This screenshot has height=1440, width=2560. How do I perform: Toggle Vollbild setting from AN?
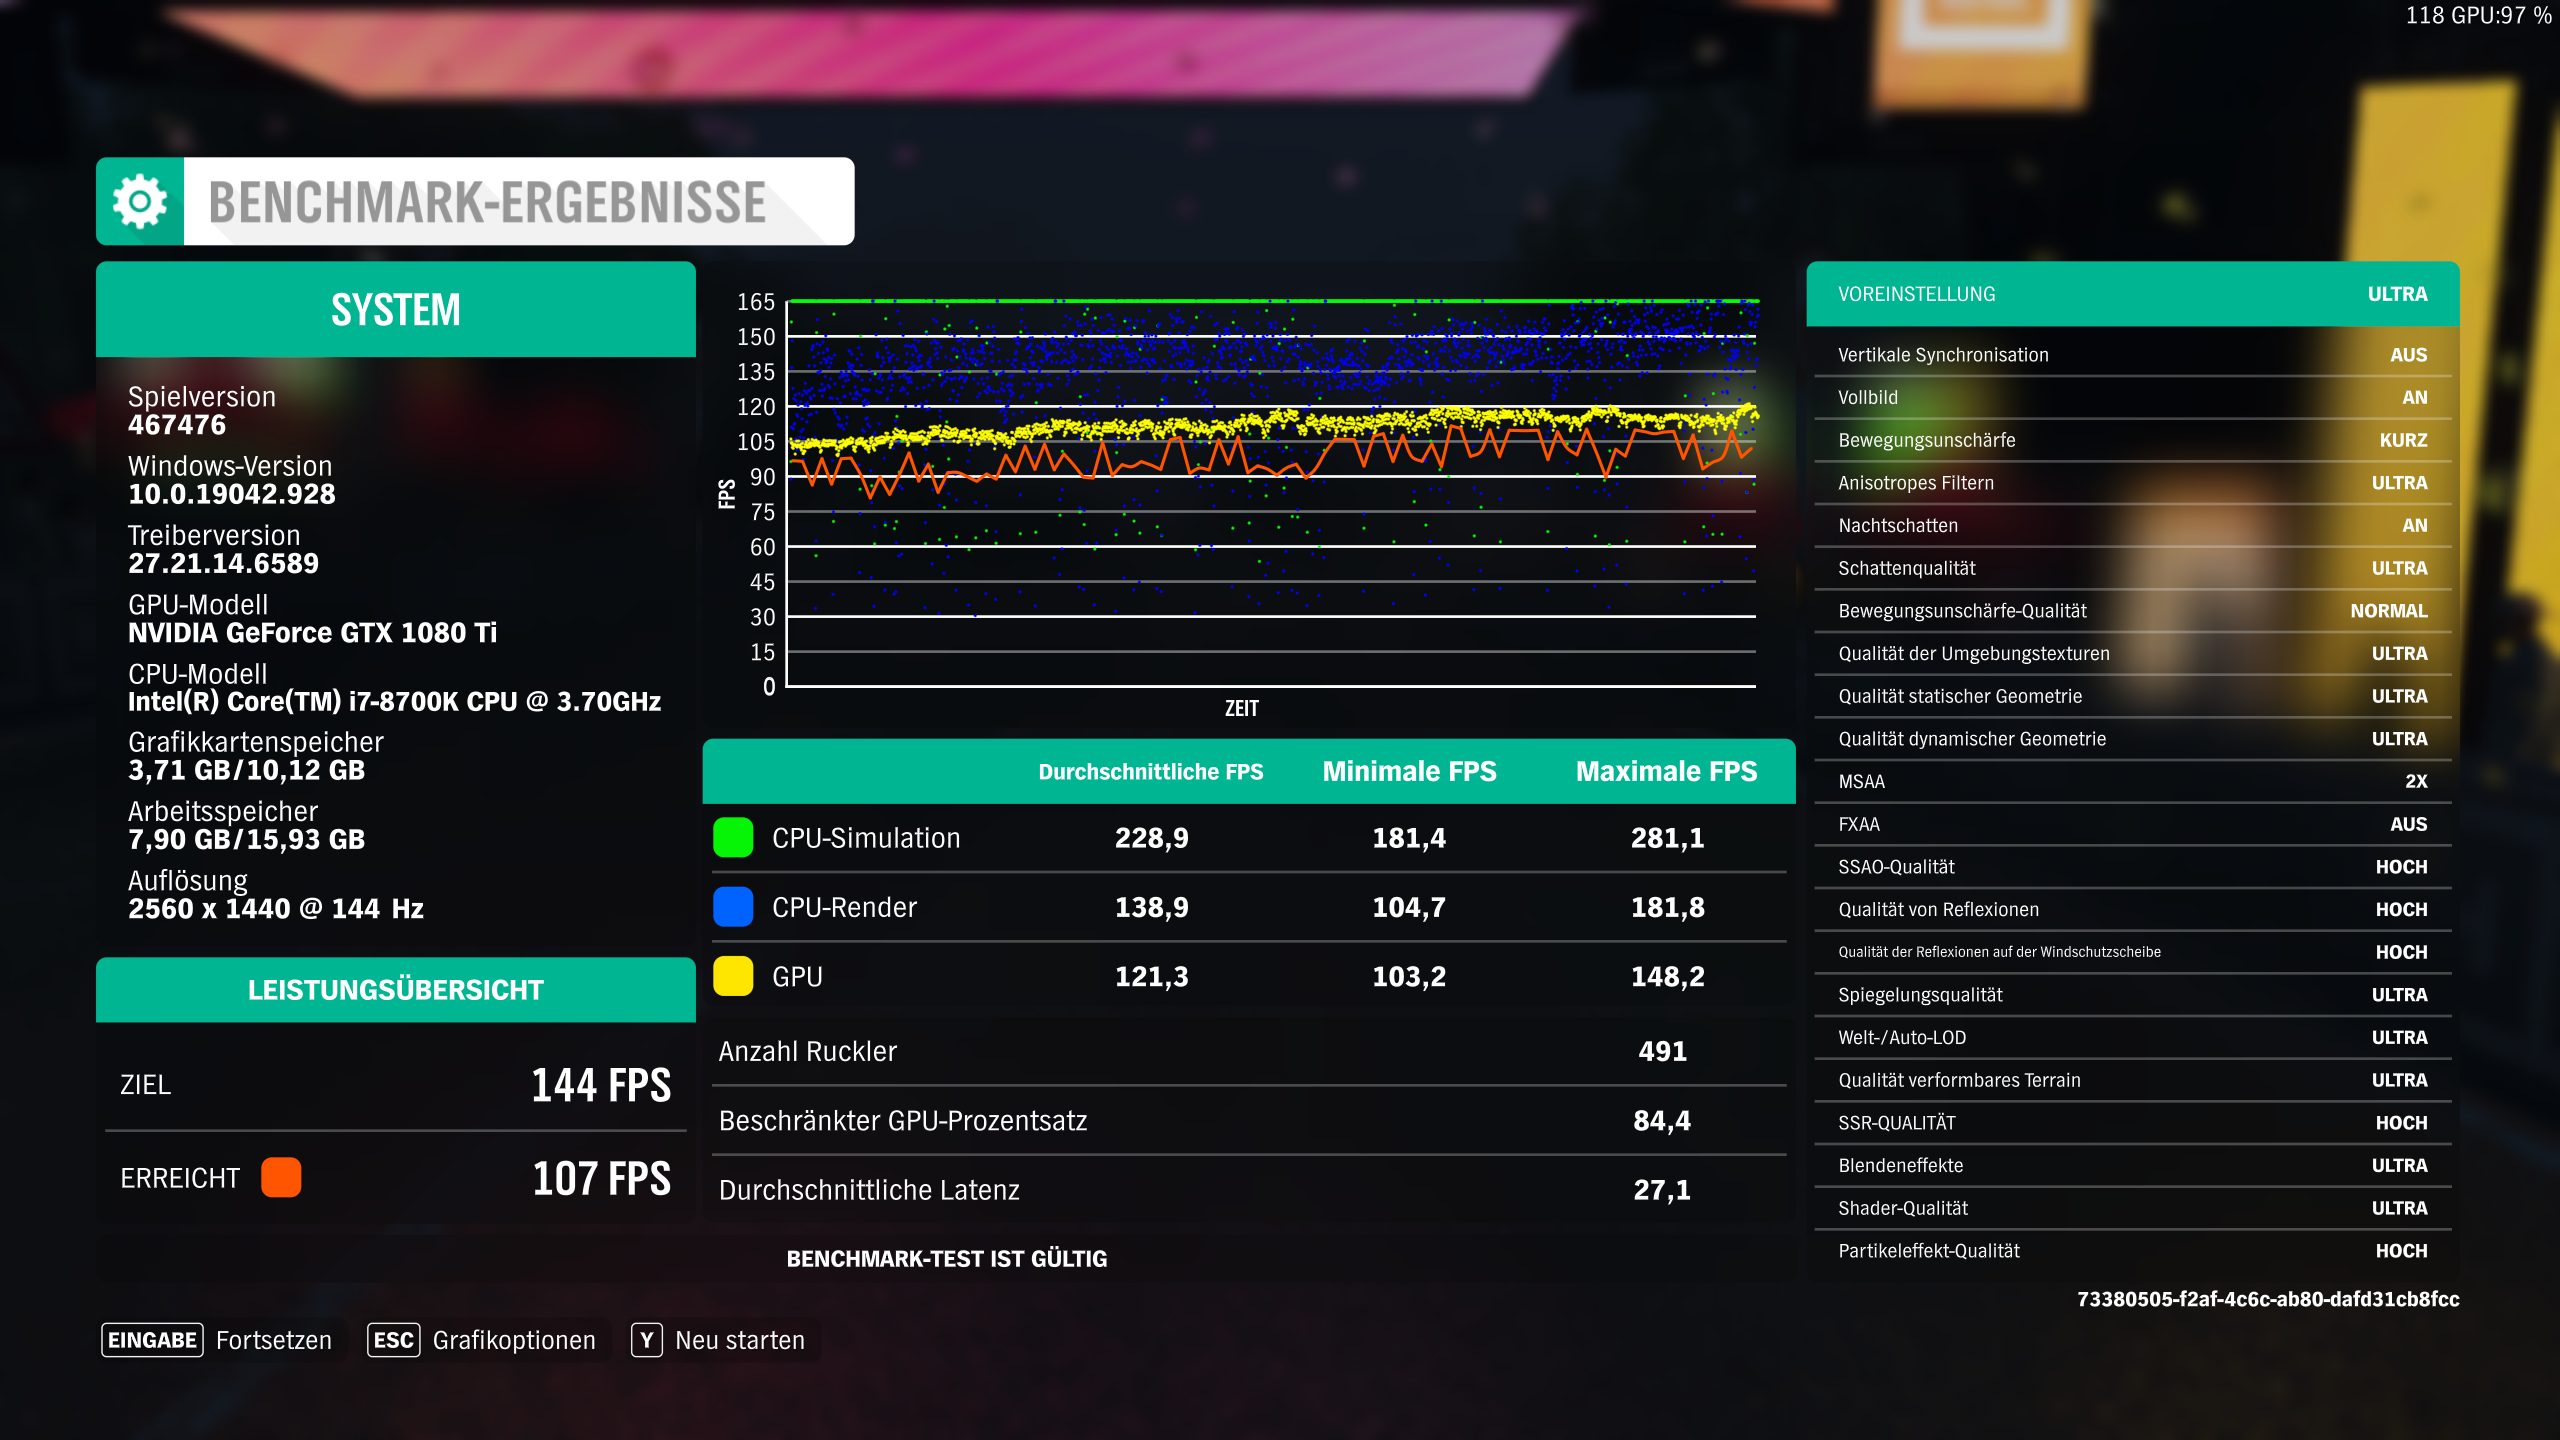tap(2133, 397)
